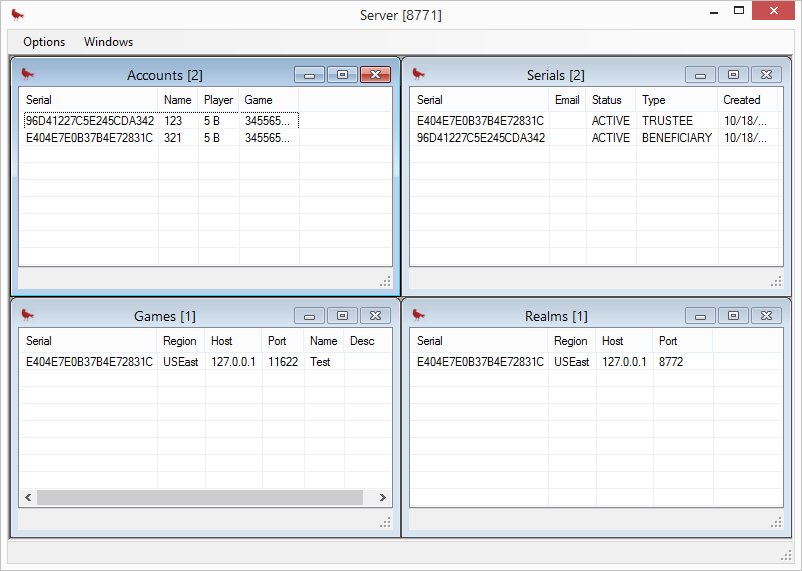Viewport: 802px width, 571px height.
Task: Click Host column header in Games
Action: coord(233,341)
